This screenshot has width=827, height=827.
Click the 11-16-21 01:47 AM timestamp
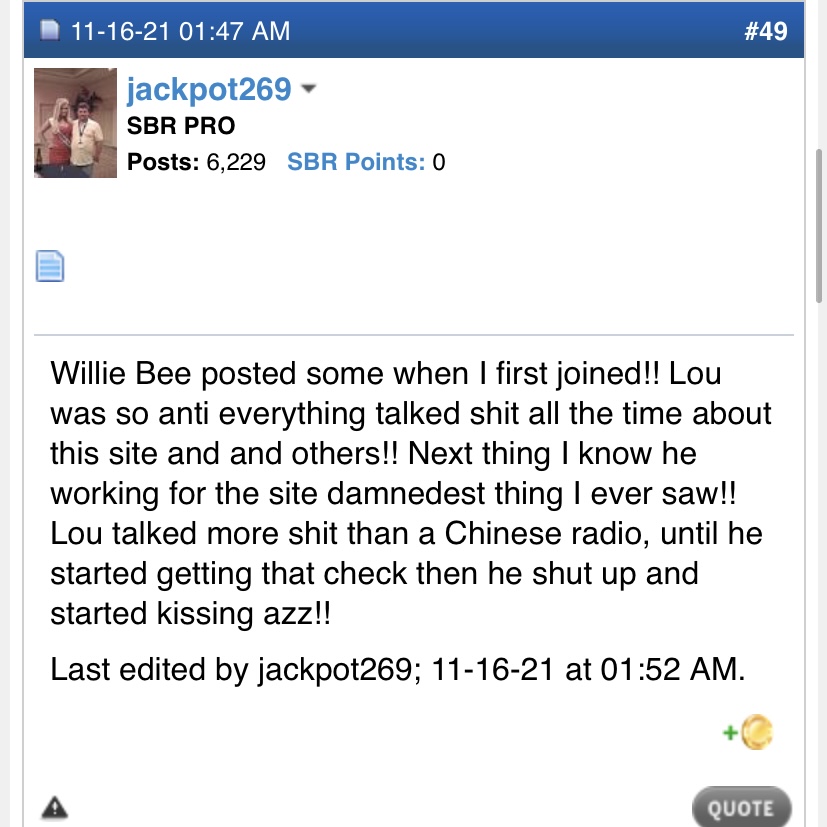pos(180,31)
